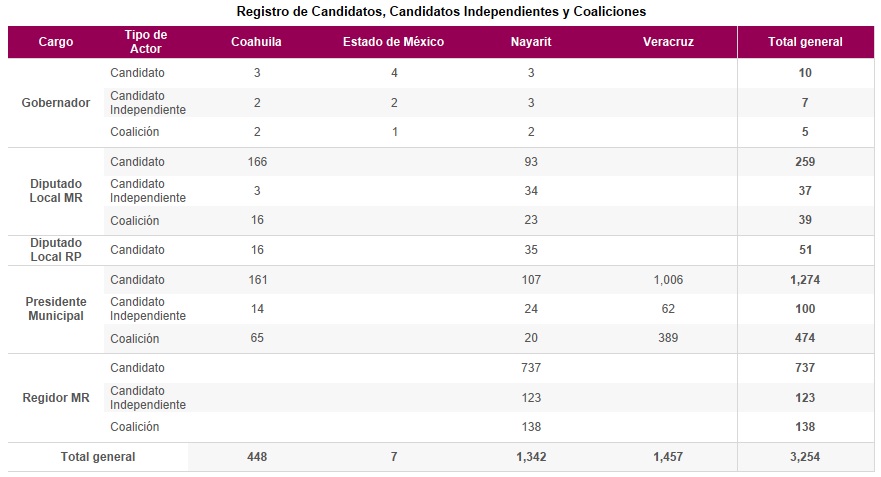Click the Coahuila total cell 448
This screenshot has width=881, height=477.
tap(257, 457)
